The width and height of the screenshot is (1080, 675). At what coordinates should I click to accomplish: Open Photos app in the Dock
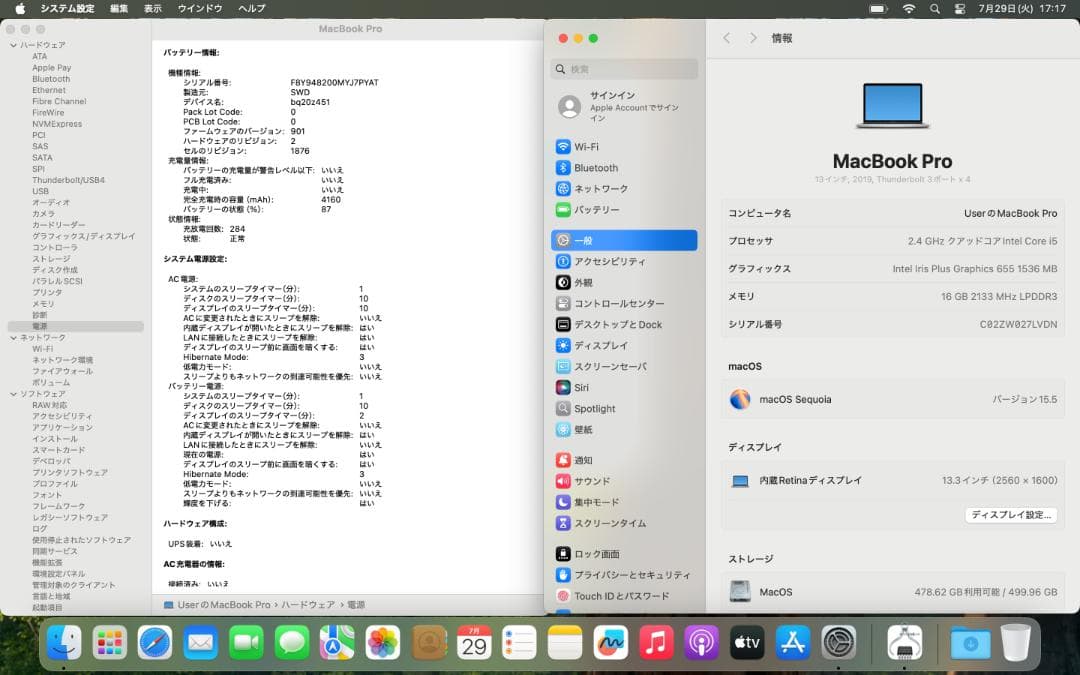click(383, 643)
